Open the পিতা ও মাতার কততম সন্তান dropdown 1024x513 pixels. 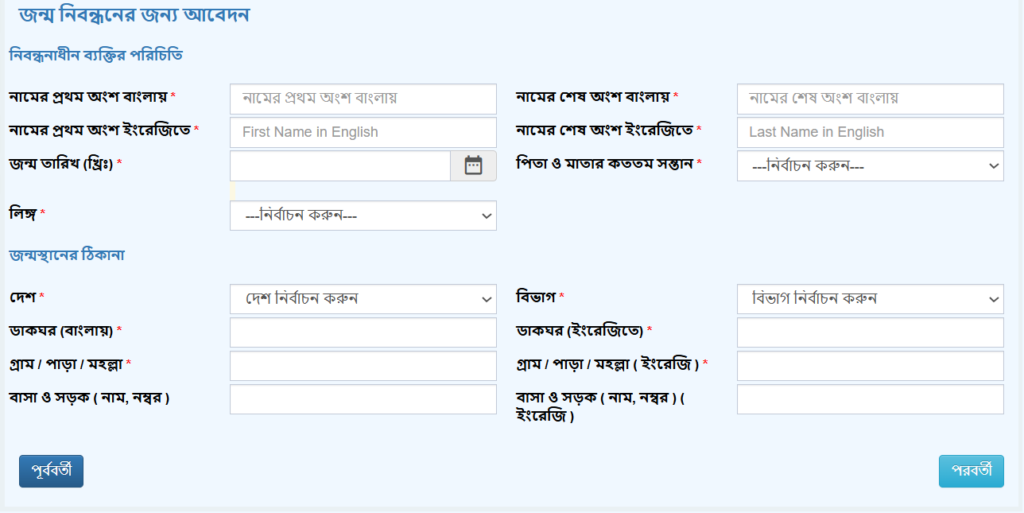click(x=870, y=166)
